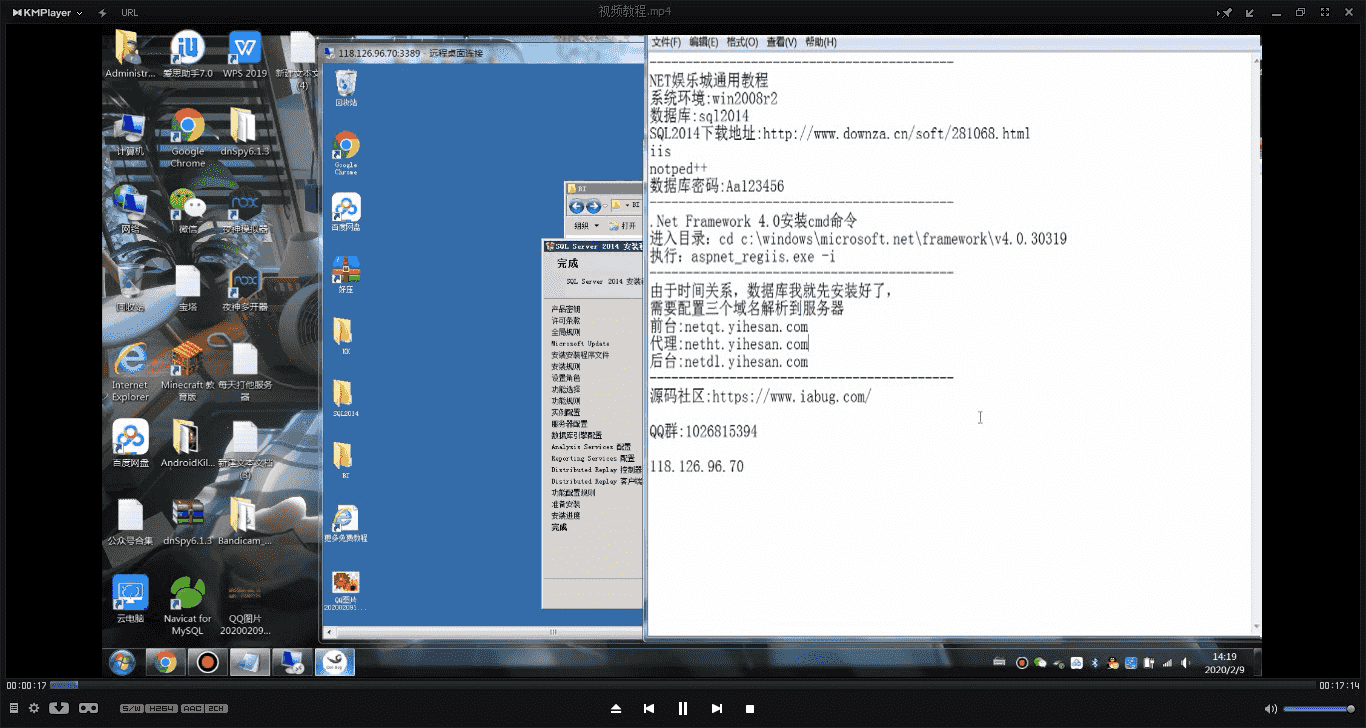
Task: Click the elapsed time 00:00:17 display
Action: [26, 685]
